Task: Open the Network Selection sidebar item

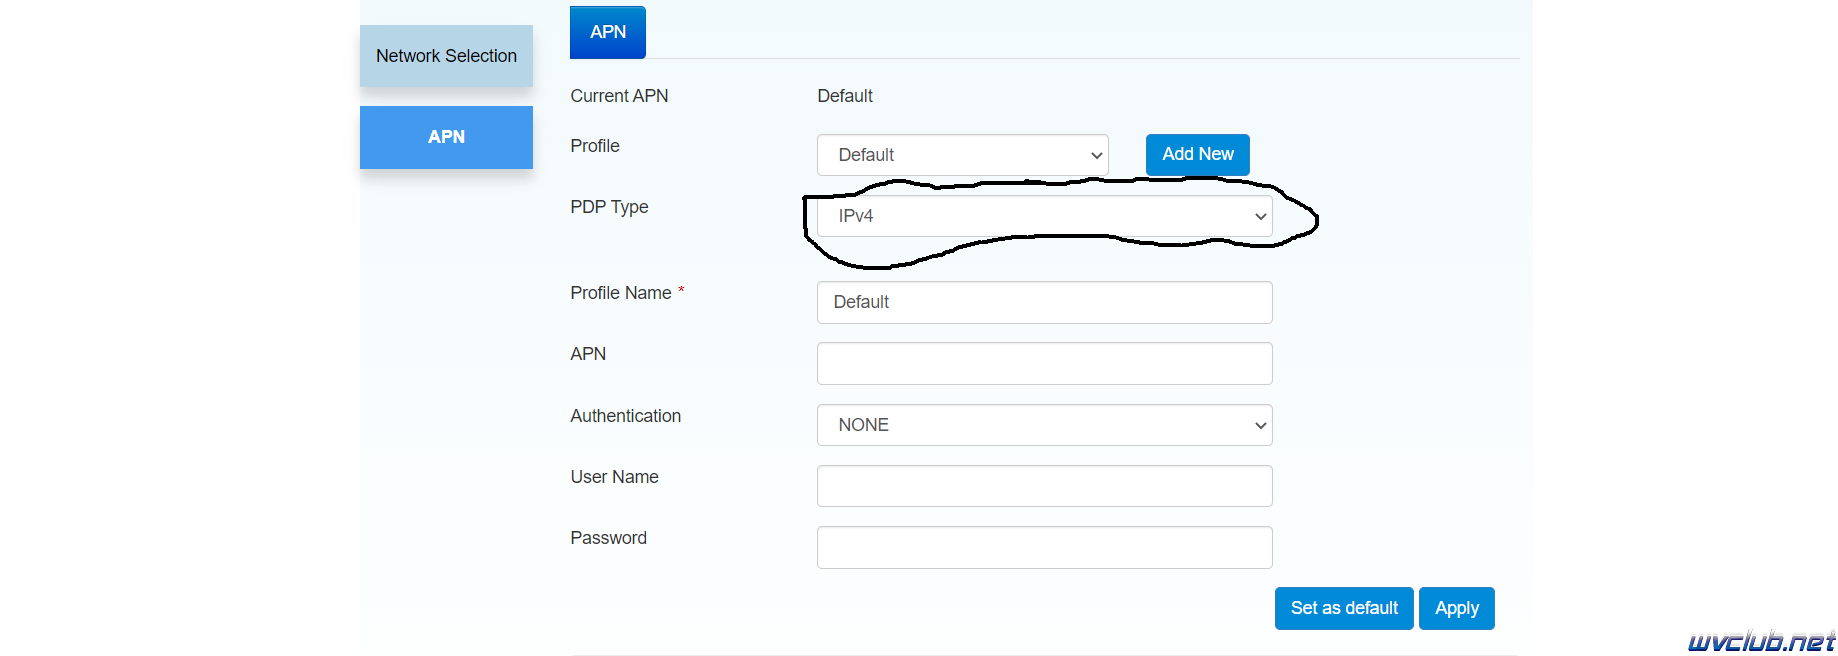Action: click(x=446, y=56)
